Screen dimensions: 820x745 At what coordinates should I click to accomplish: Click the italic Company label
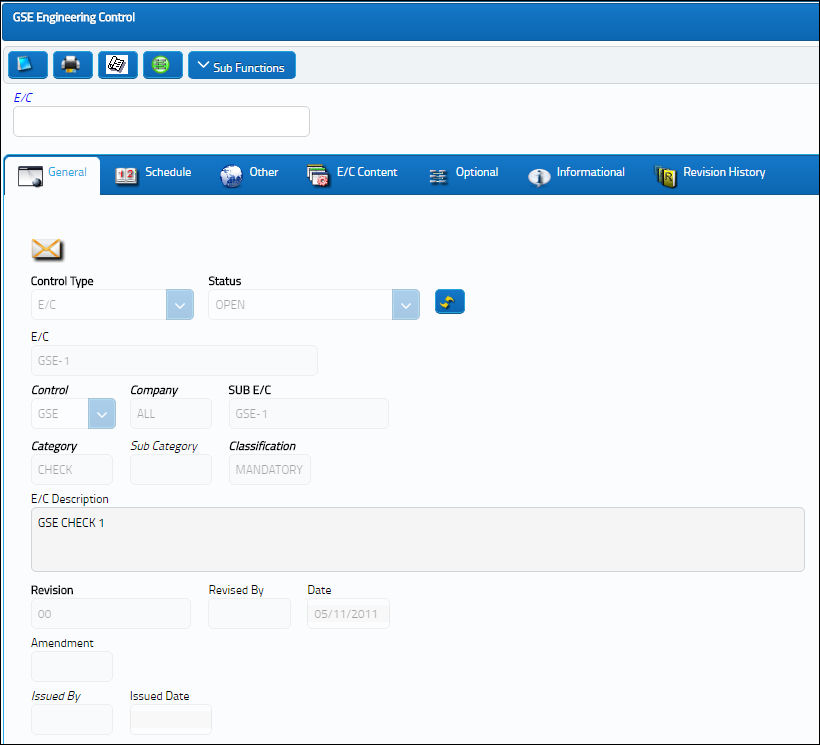coord(154,390)
